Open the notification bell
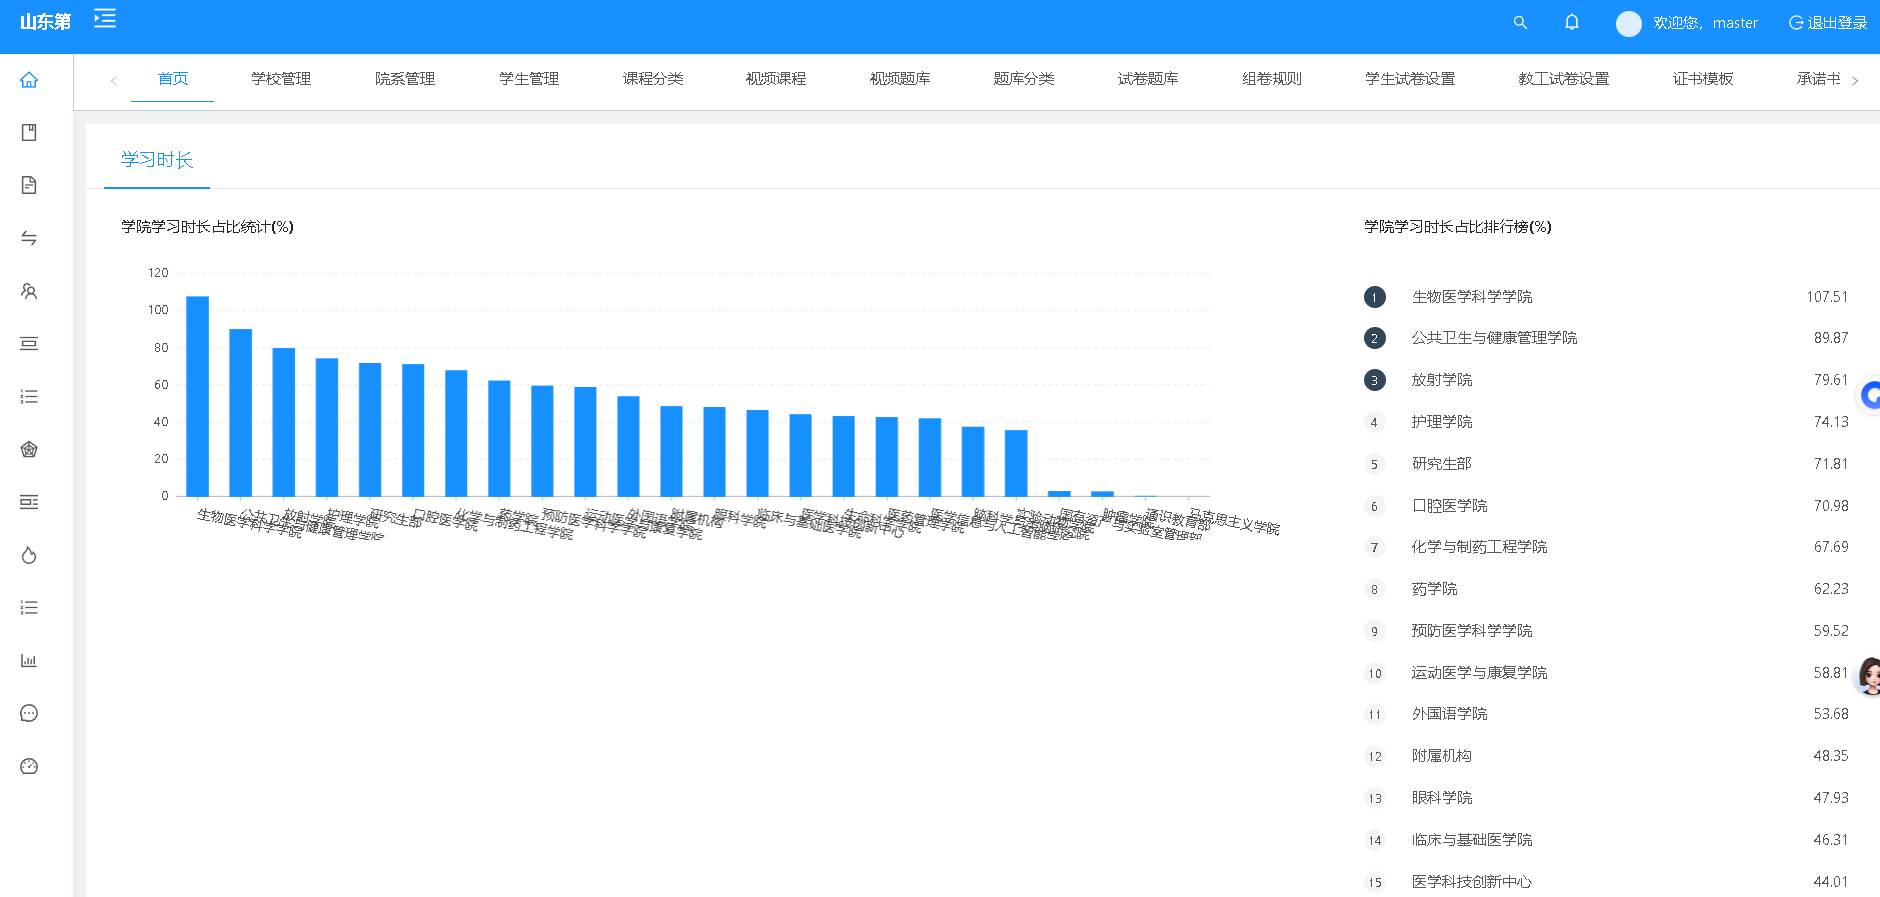 point(1572,23)
